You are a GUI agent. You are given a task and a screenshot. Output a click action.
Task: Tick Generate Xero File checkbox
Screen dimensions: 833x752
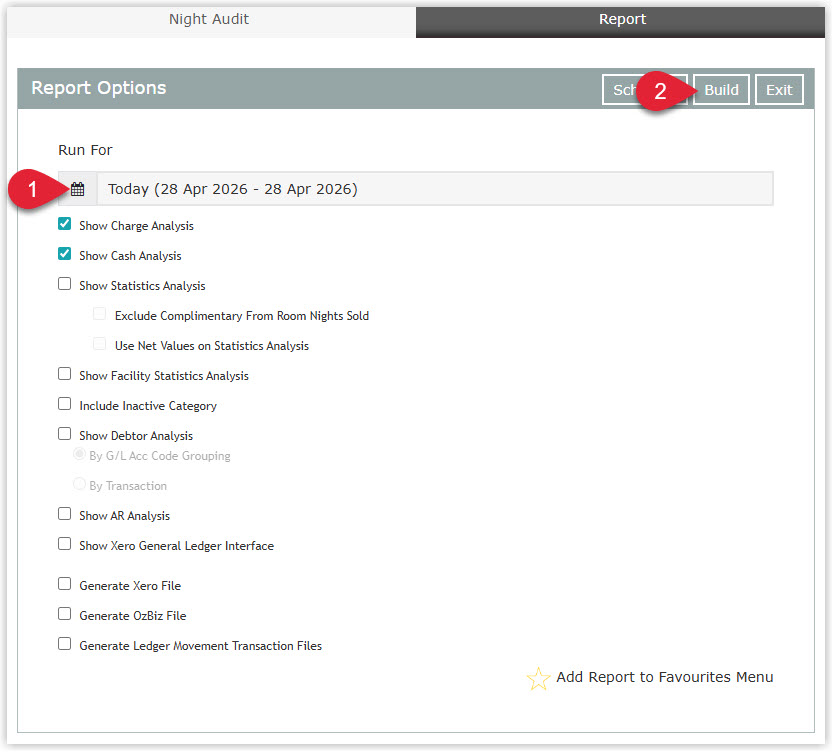tap(65, 584)
